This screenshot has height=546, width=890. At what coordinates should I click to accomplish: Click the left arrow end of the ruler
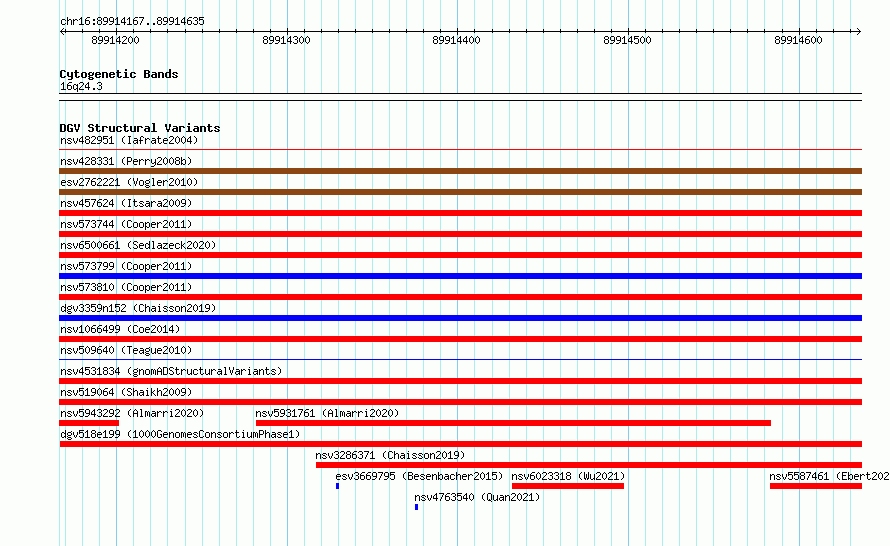click(62, 32)
